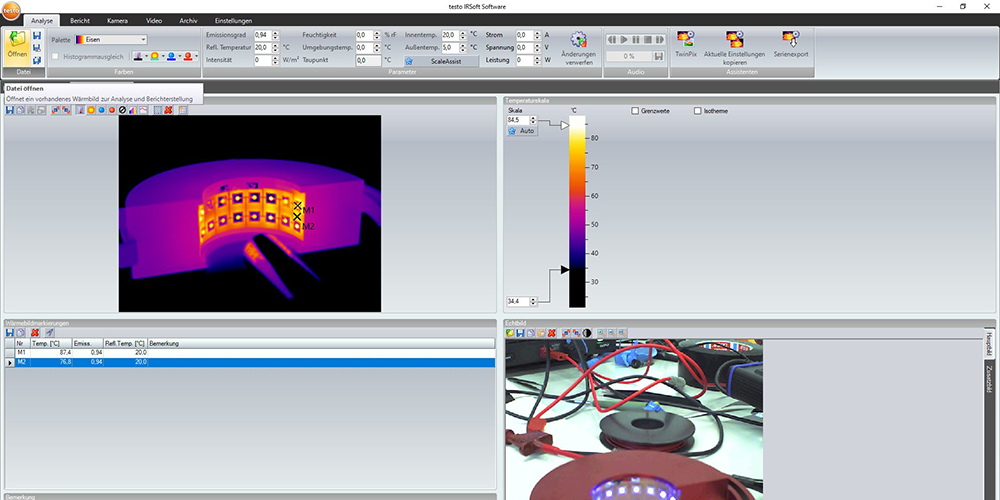Image resolution: width=1000 pixels, height=500 pixels.
Task: Tick the Isotherme checkbox
Action: [698, 111]
